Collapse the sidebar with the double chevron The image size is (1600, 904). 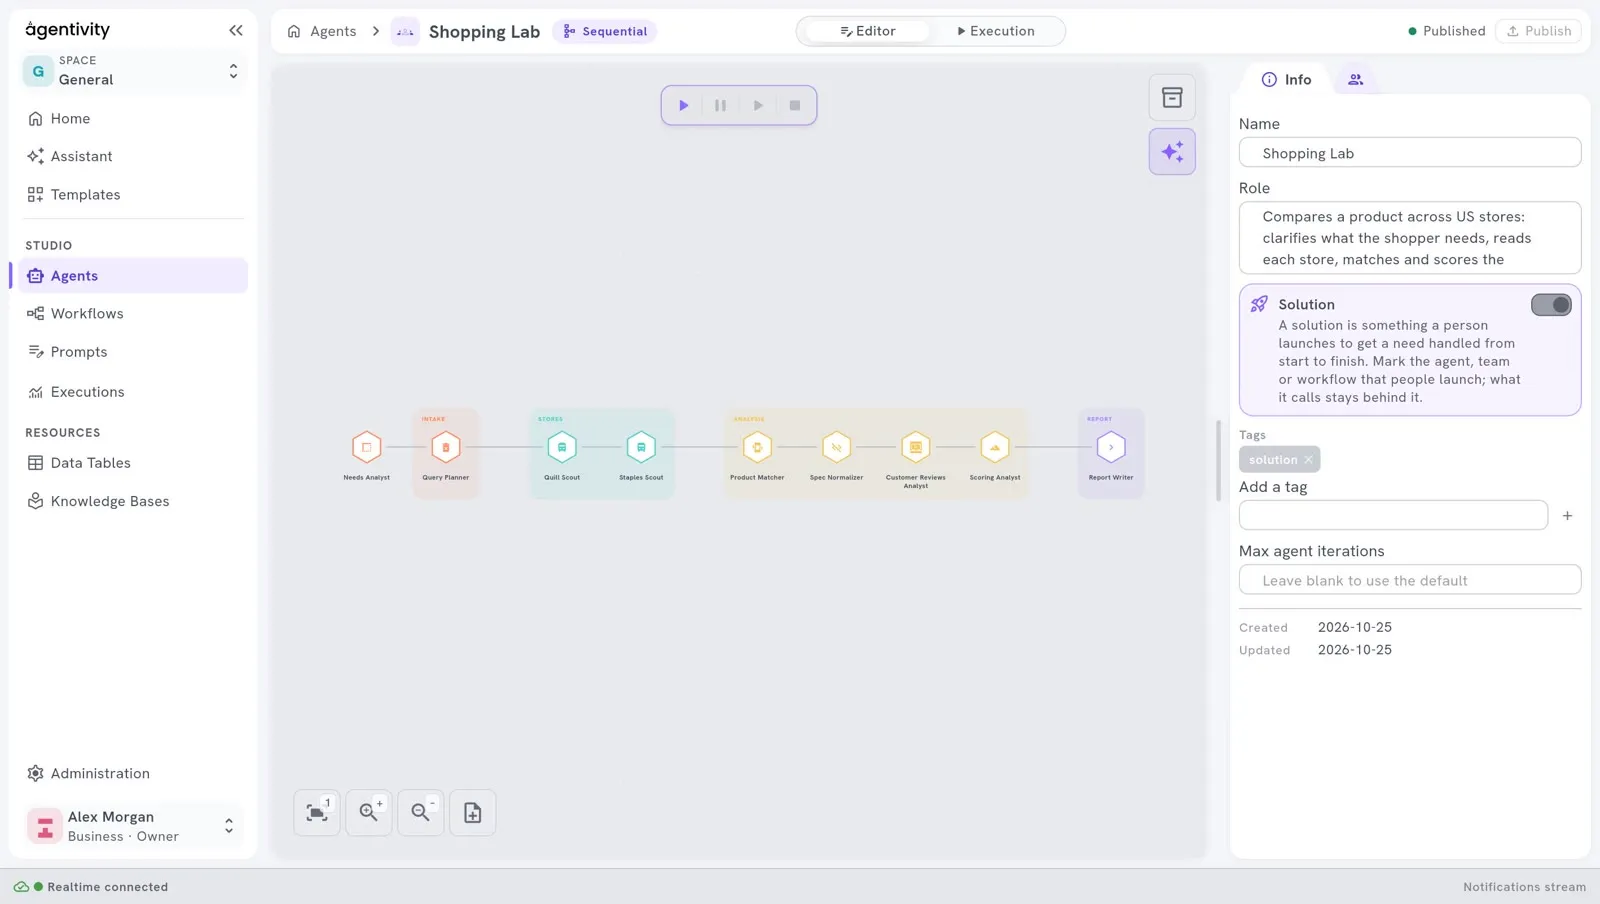pyautogui.click(x=236, y=31)
